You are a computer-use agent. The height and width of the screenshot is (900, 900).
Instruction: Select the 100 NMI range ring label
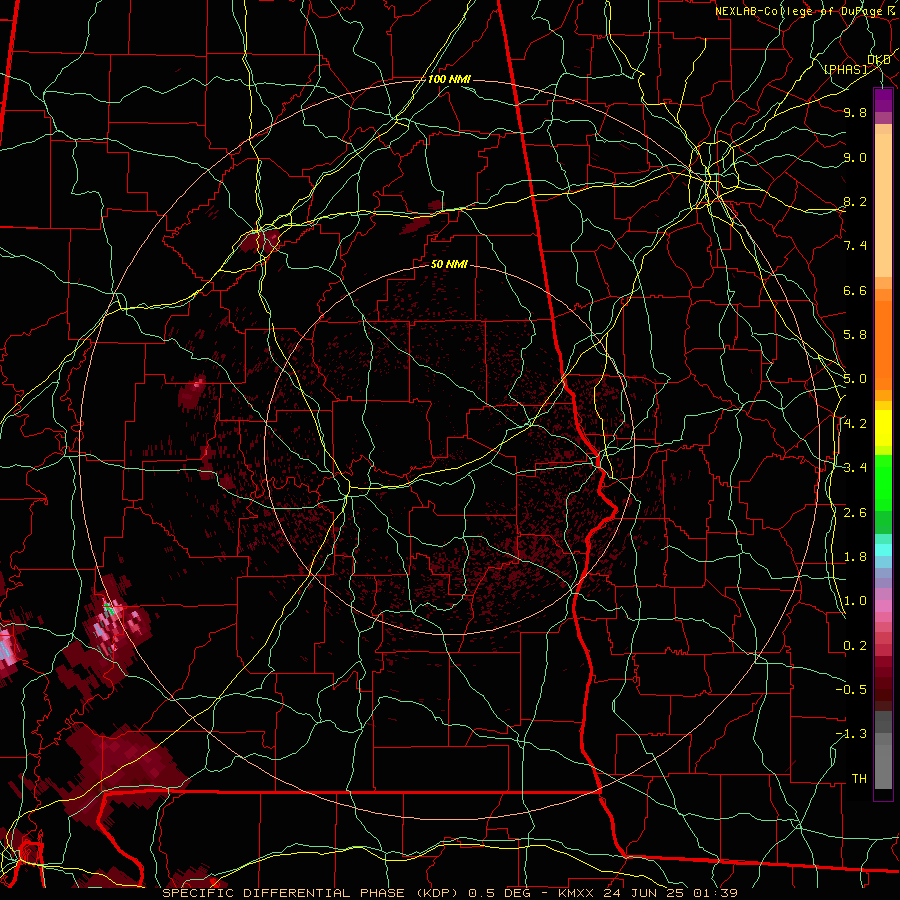point(449,79)
